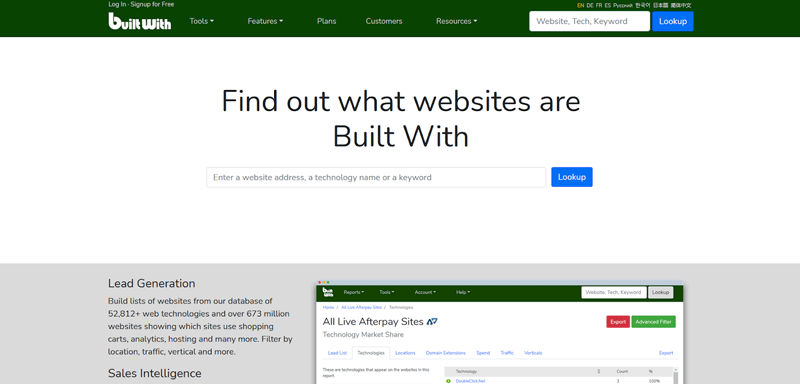Click the 'Find out what websites are Built With' headline
This screenshot has height=384, width=800.
401,118
